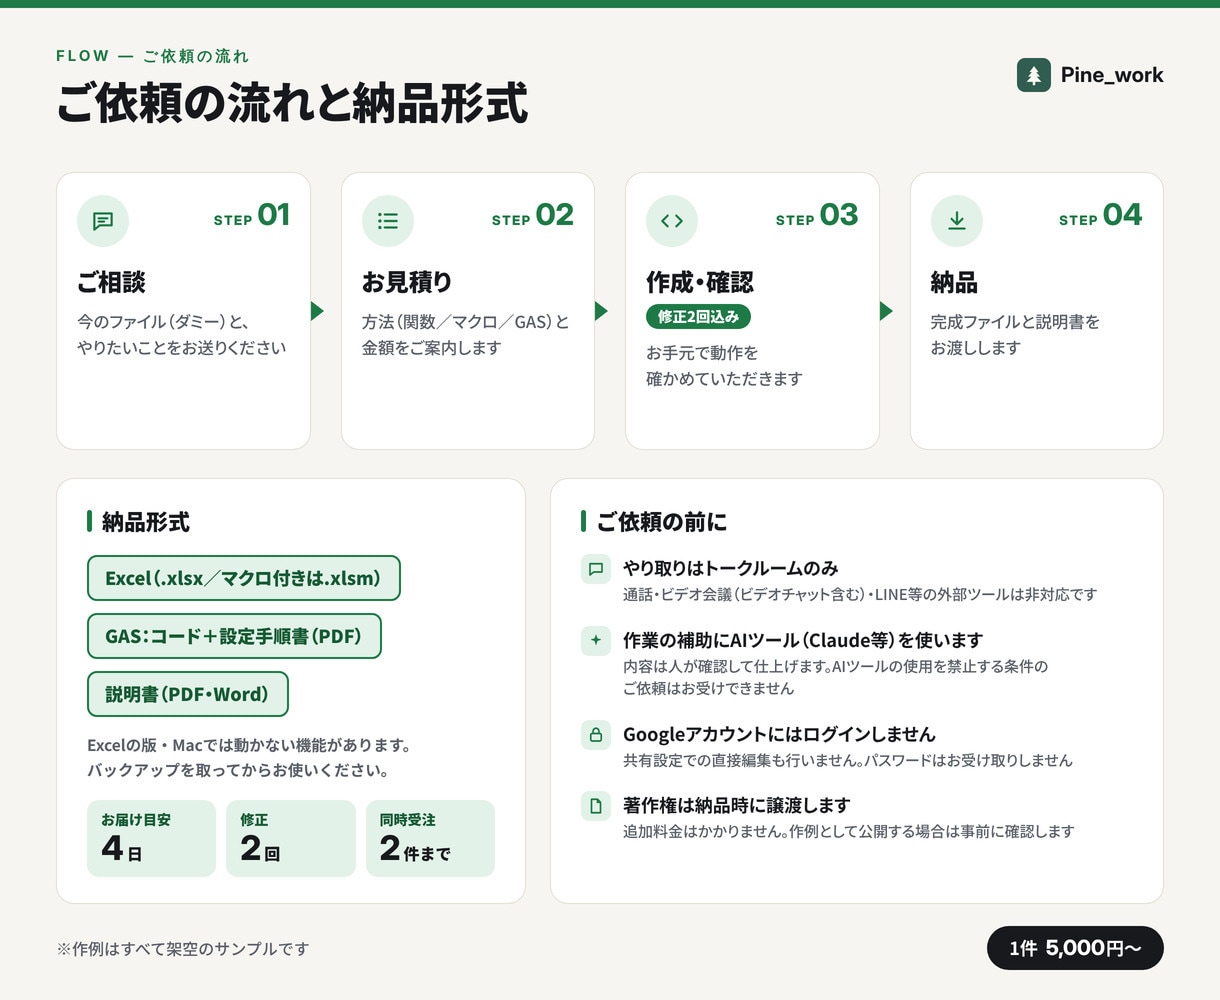Click the list icon in STEP 02
Image resolution: width=1220 pixels, height=1000 pixels.
coord(388,221)
